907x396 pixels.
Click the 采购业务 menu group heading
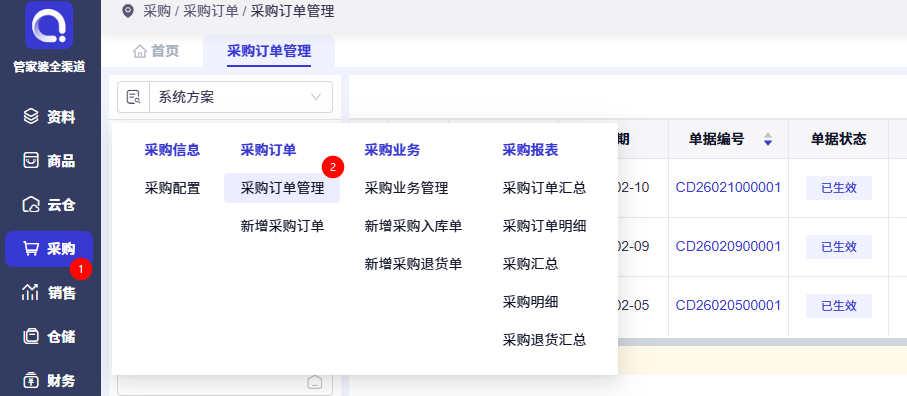click(393, 150)
